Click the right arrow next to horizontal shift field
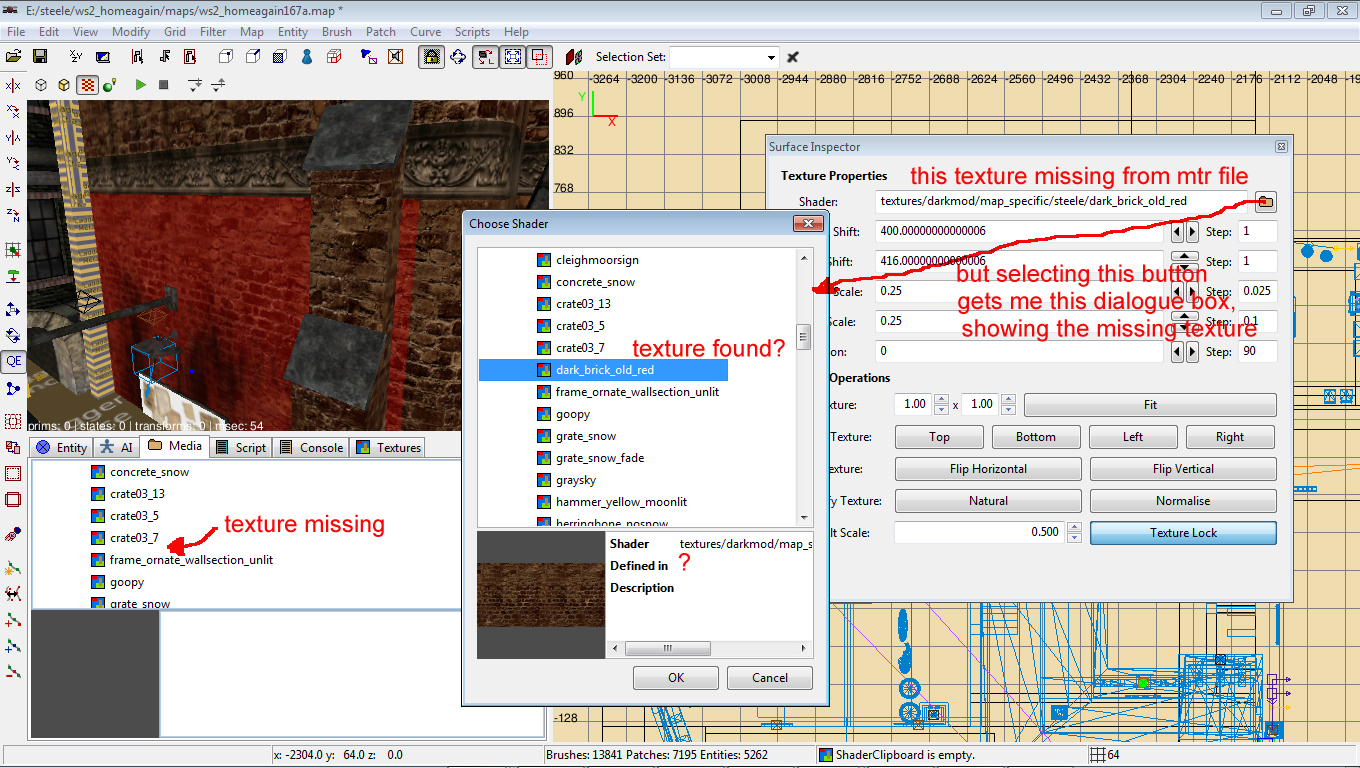The width and height of the screenshot is (1360, 768). 1191,232
